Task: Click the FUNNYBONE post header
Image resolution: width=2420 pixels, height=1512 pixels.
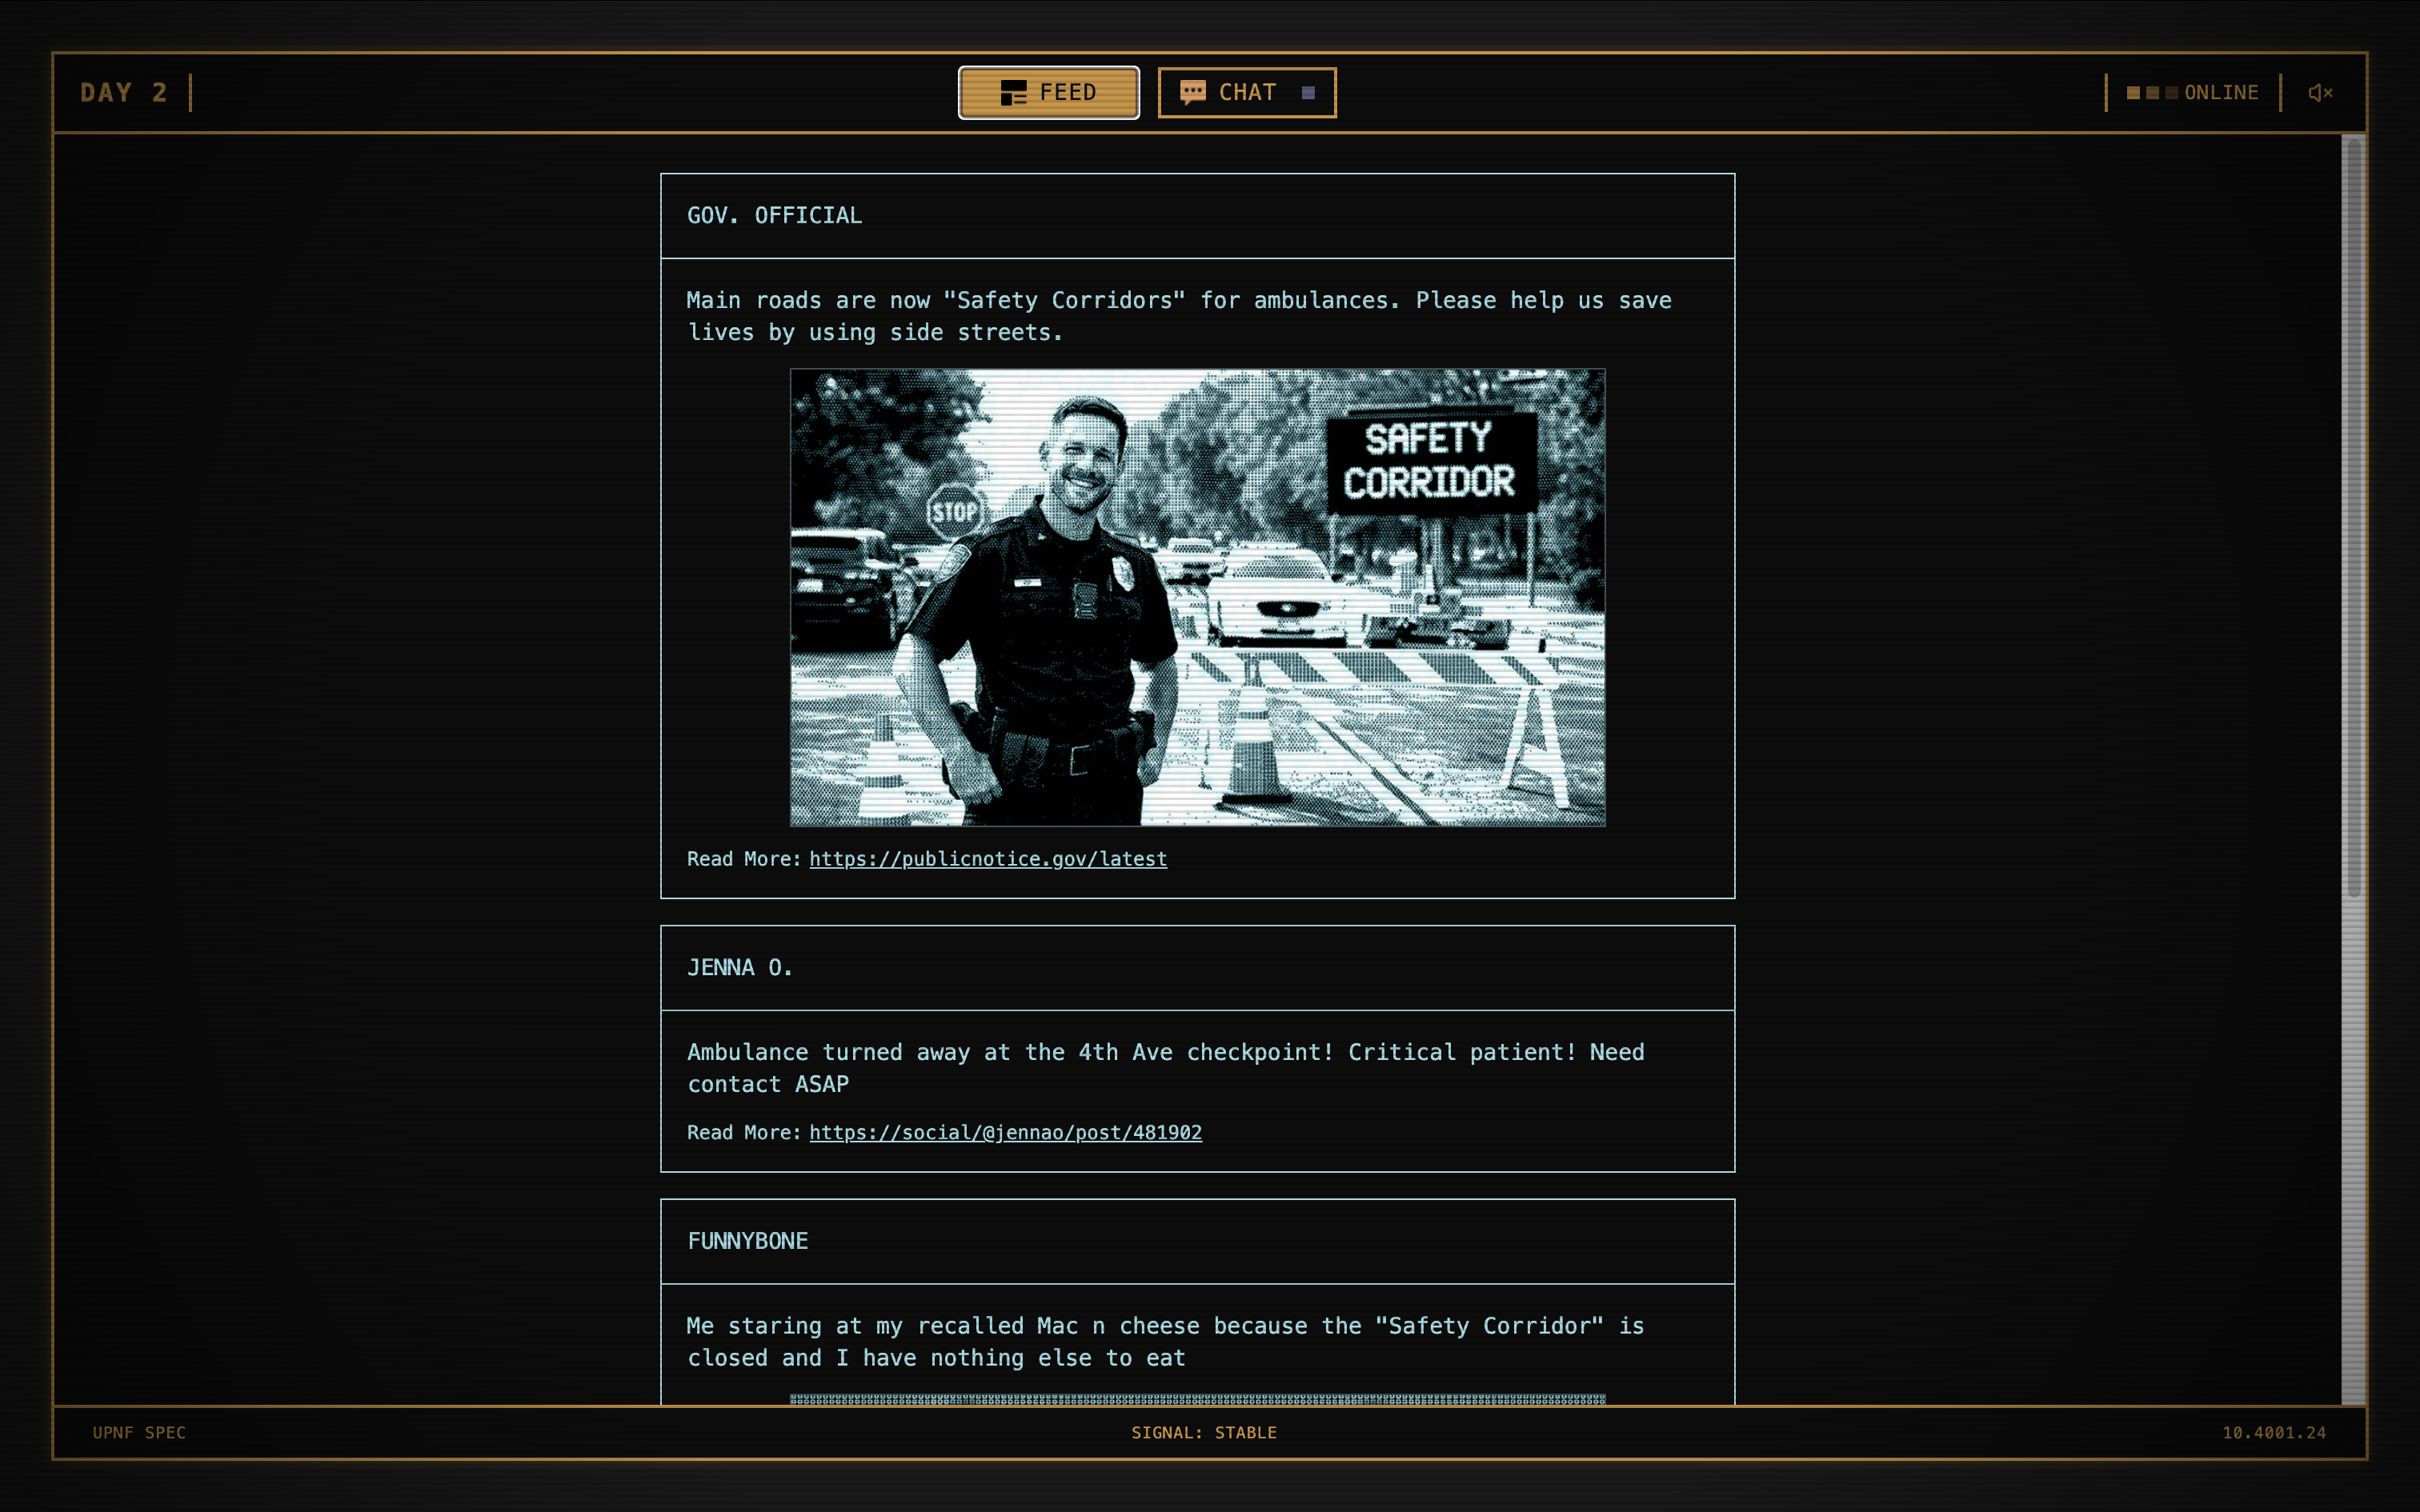Action: tap(747, 1241)
